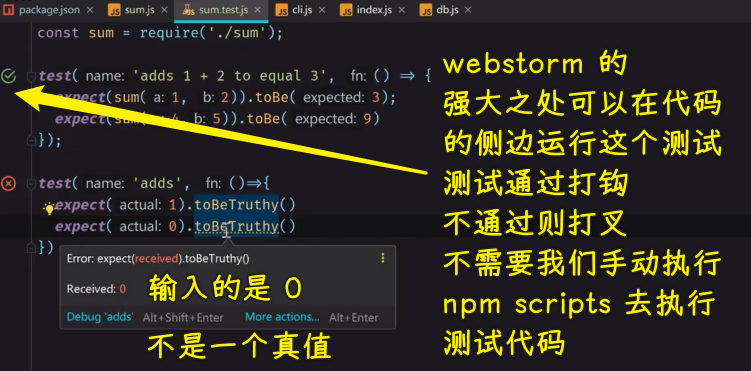Open the yellow lightbulb quick-fix icon
The image size is (751, 371).
click(49, 207)
